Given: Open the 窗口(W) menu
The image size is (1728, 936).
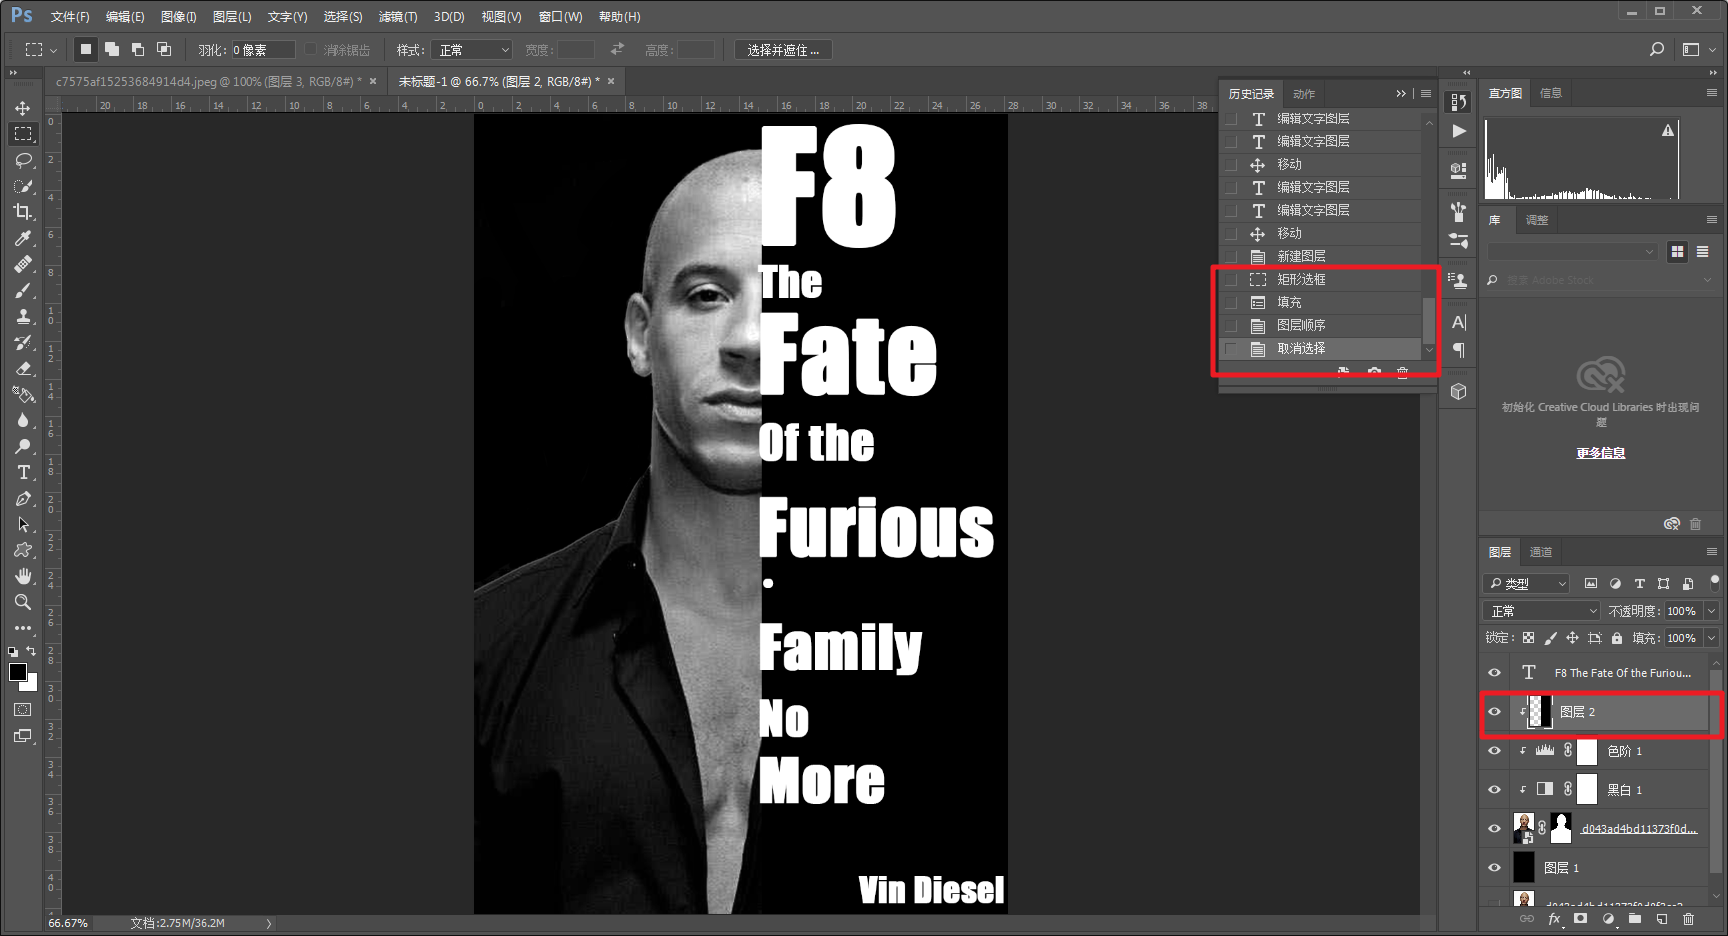Looking at the screenshot, I should pos(561,17).
